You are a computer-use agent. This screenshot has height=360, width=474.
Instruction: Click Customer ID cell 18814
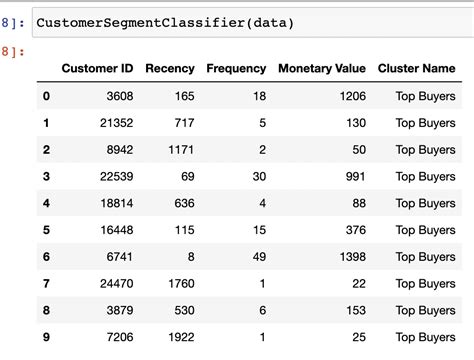(x=117, y=203)
